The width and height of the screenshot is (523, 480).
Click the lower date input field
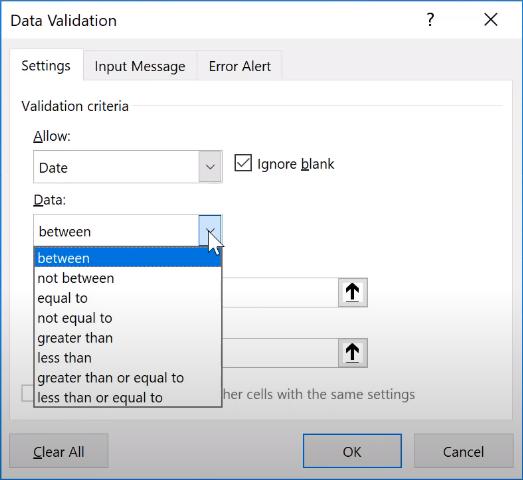pyautogui.click(x=280, y=353)
